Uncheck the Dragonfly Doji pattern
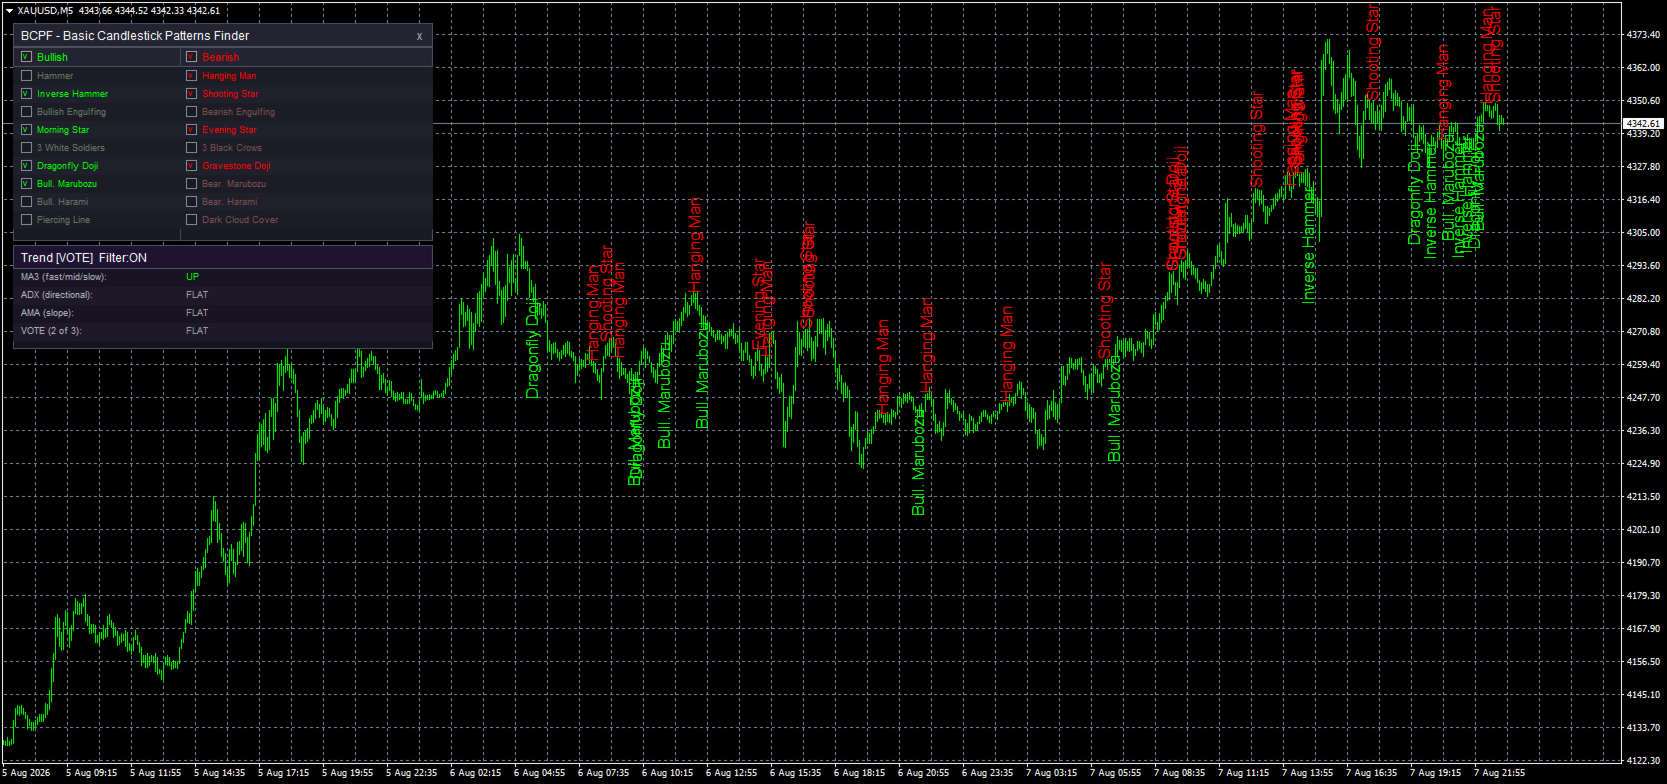 [x=27, y=165]
